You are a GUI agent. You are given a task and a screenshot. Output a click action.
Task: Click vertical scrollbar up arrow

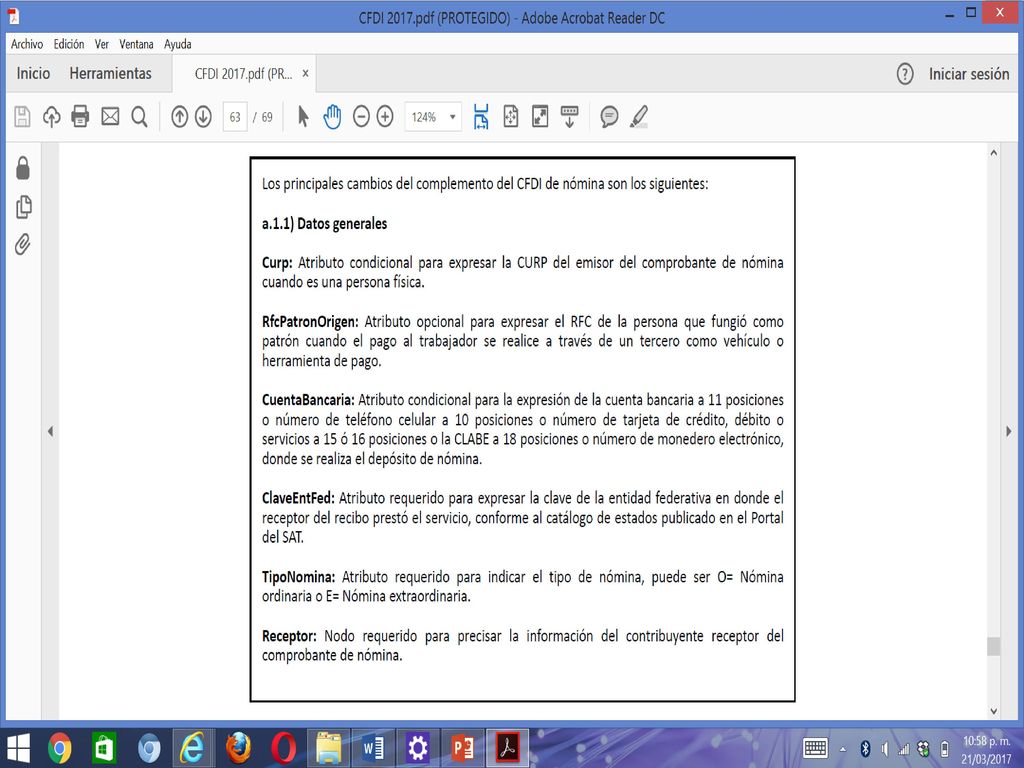[x=993, y=153]
